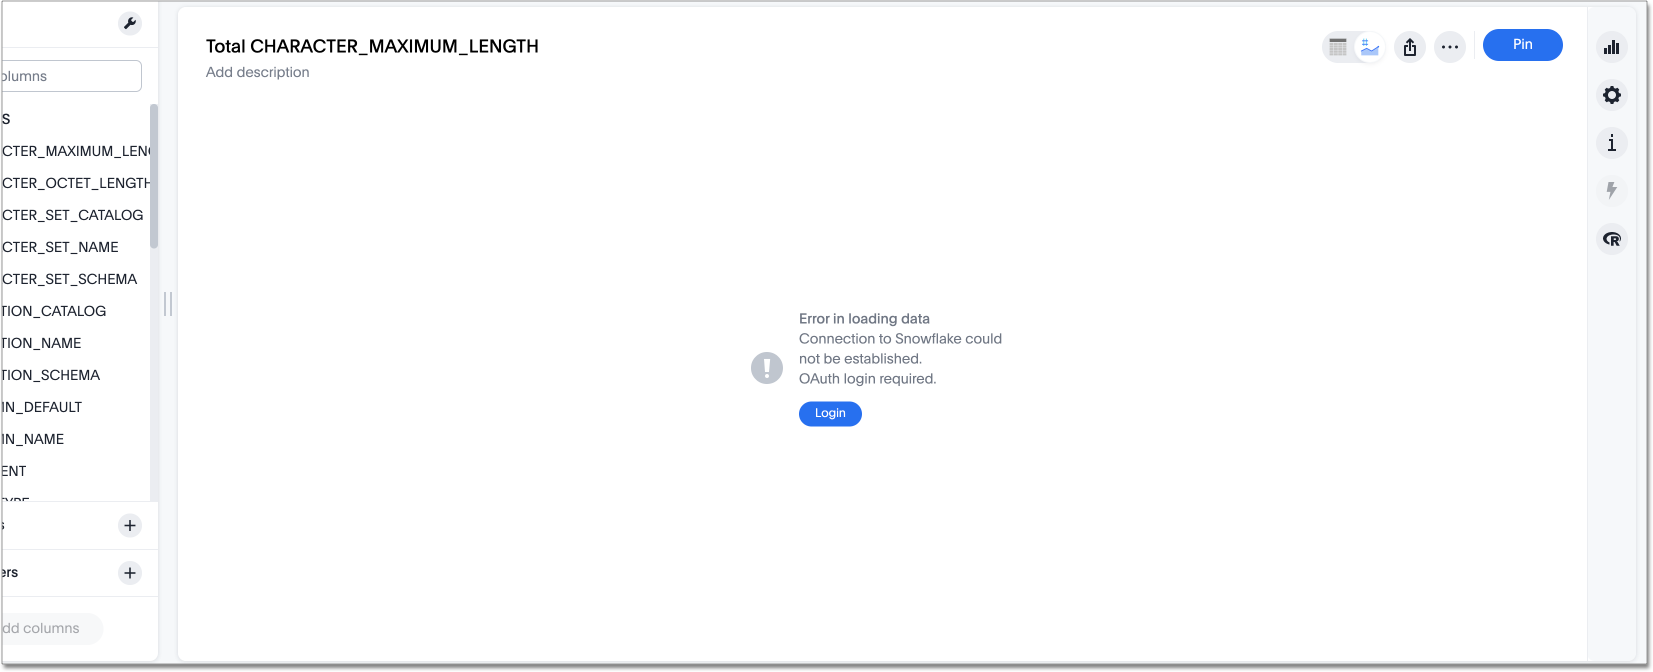Pin this chart element

click(x=1522, y=45)
